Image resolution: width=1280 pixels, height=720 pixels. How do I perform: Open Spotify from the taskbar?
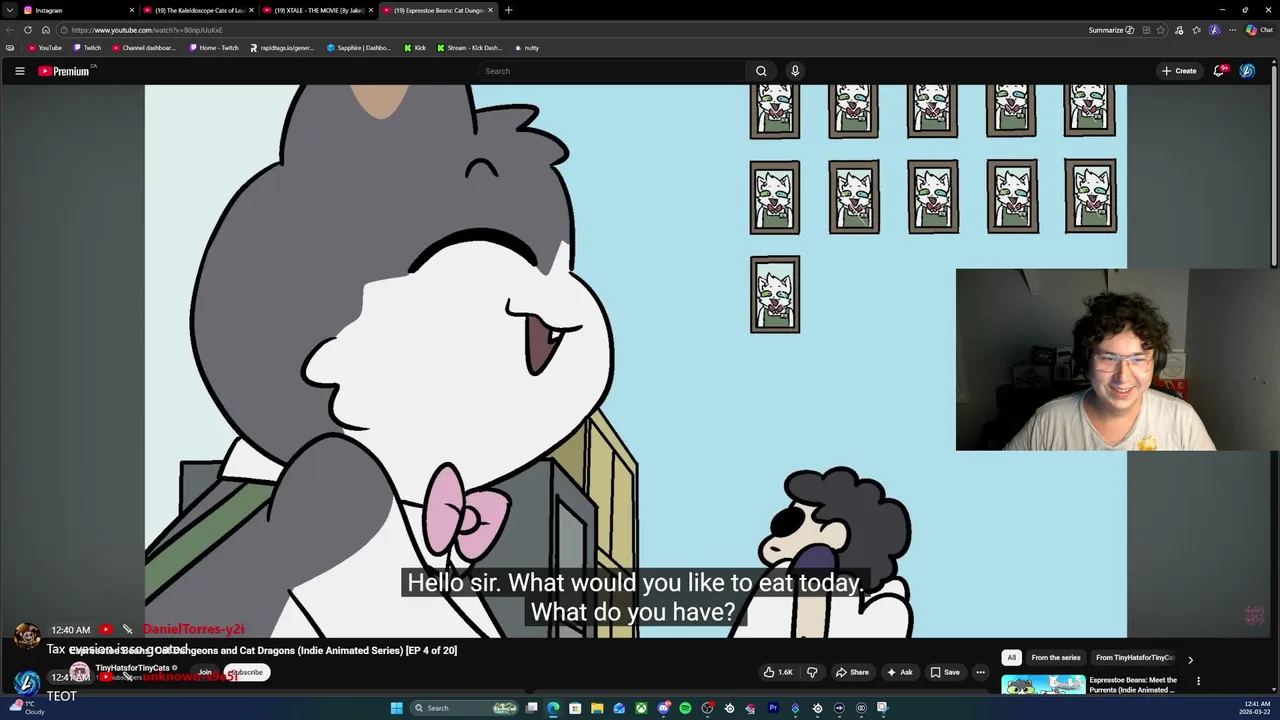coord(685,708)
